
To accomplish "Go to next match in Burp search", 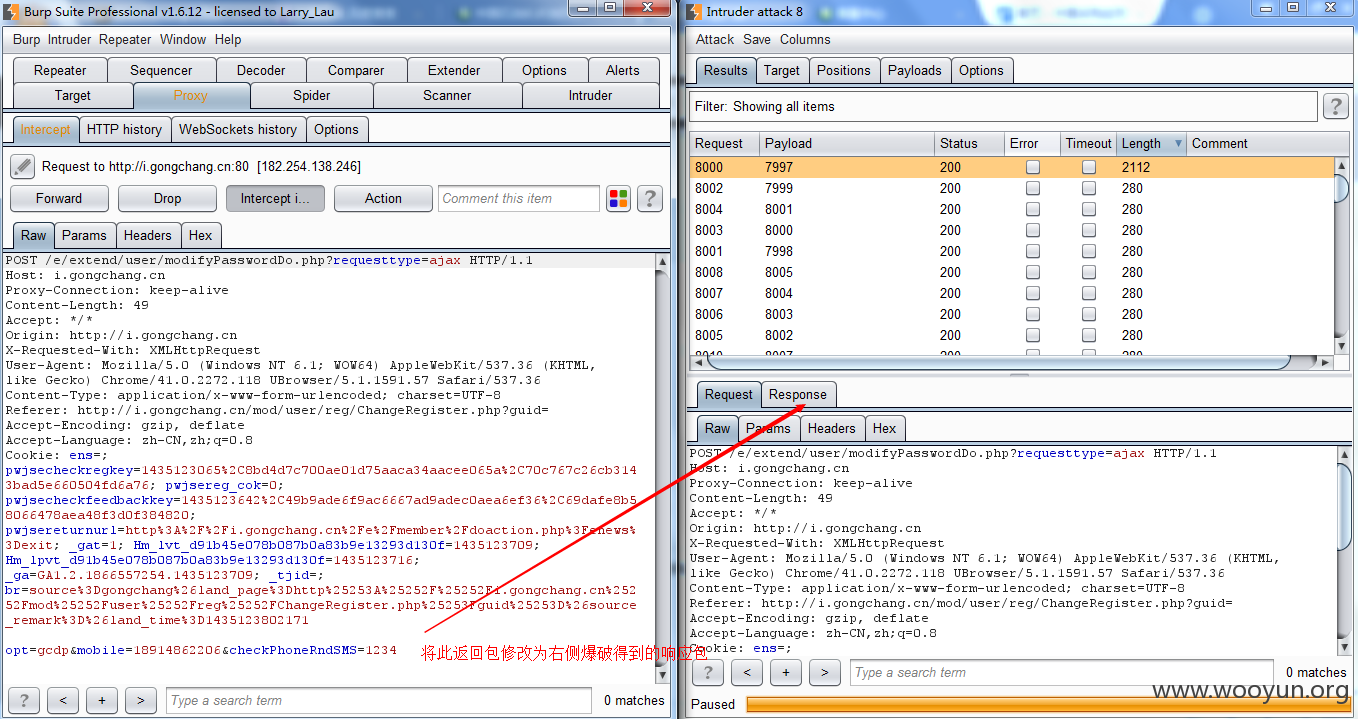I will pyautogui.click(x=140, y=700).
